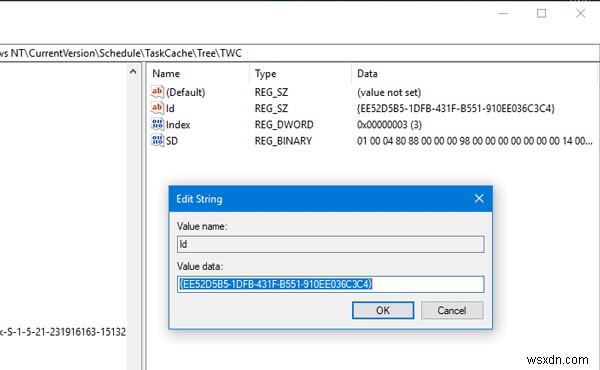Click the SD binary data cell

474,141
